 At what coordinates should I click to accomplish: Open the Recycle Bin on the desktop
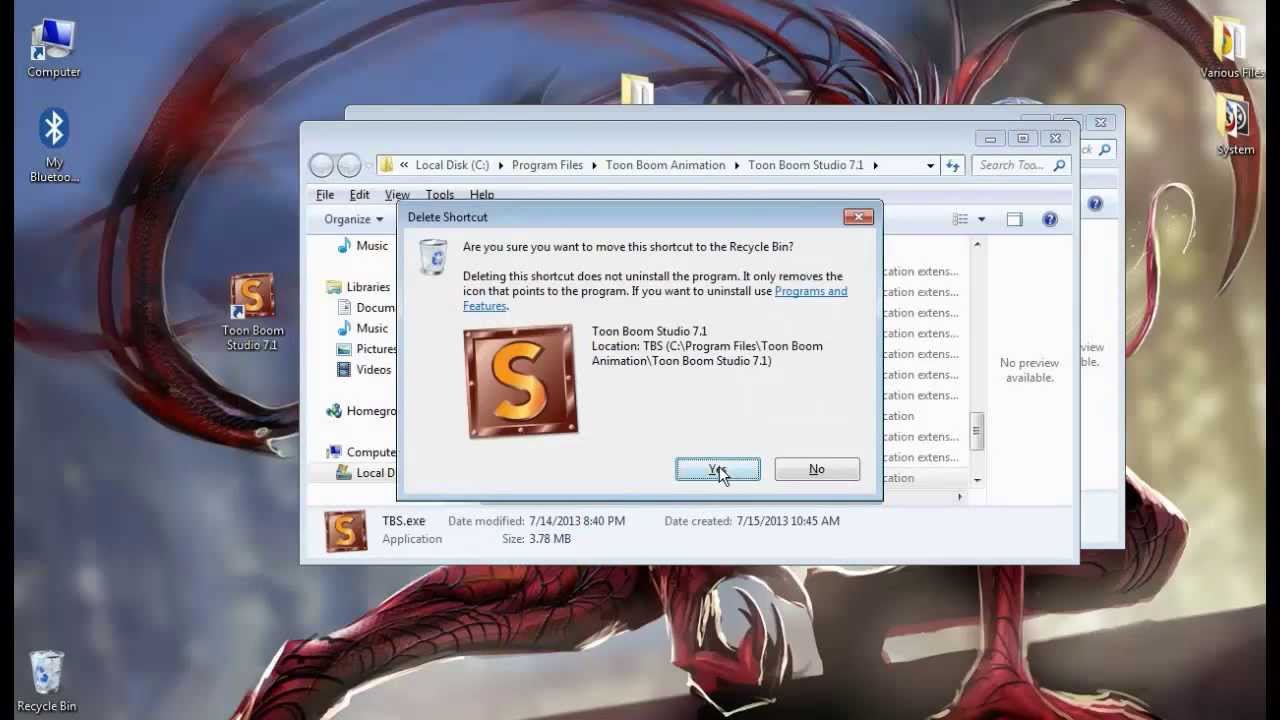(46, 682)
